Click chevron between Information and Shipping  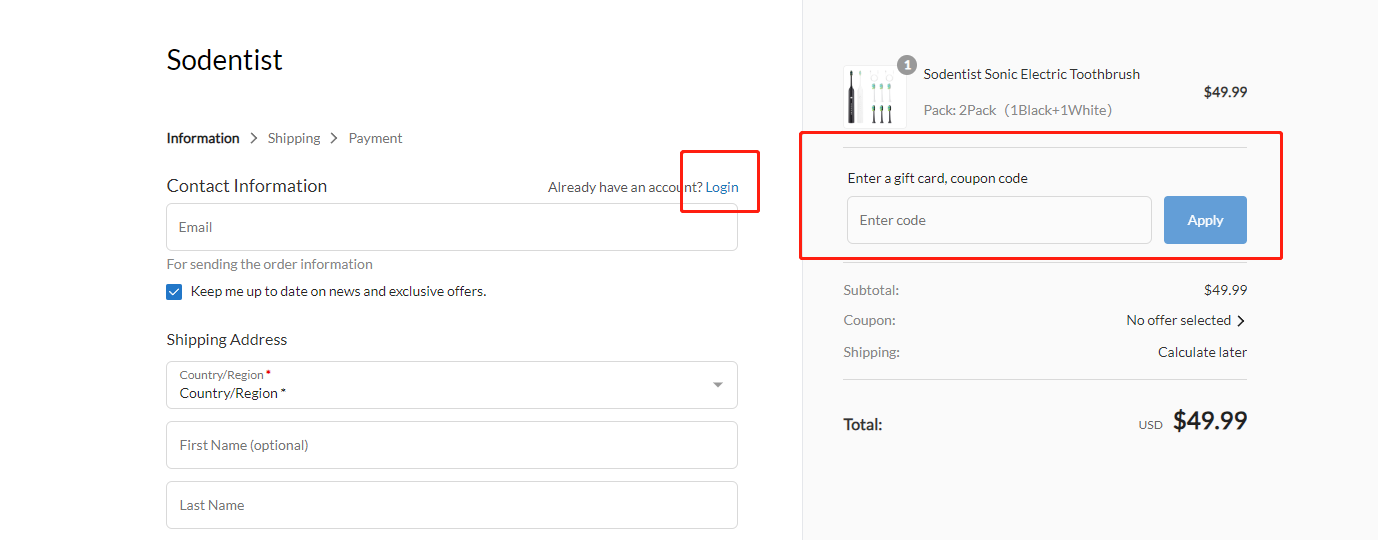[254, 138]
